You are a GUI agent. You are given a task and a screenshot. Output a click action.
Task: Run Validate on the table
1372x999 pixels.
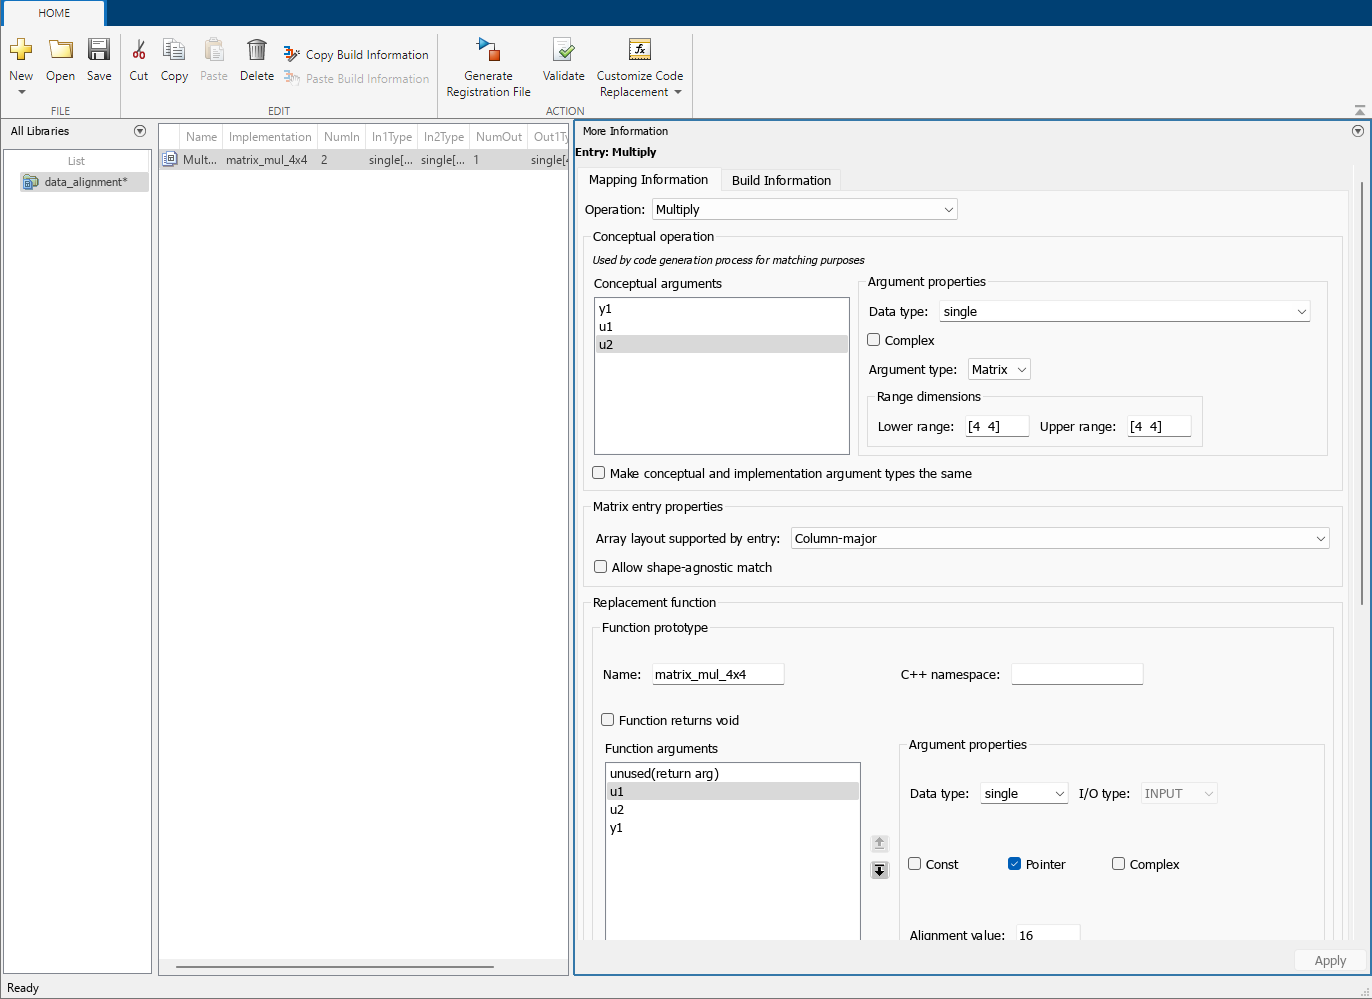pos(563,50)
